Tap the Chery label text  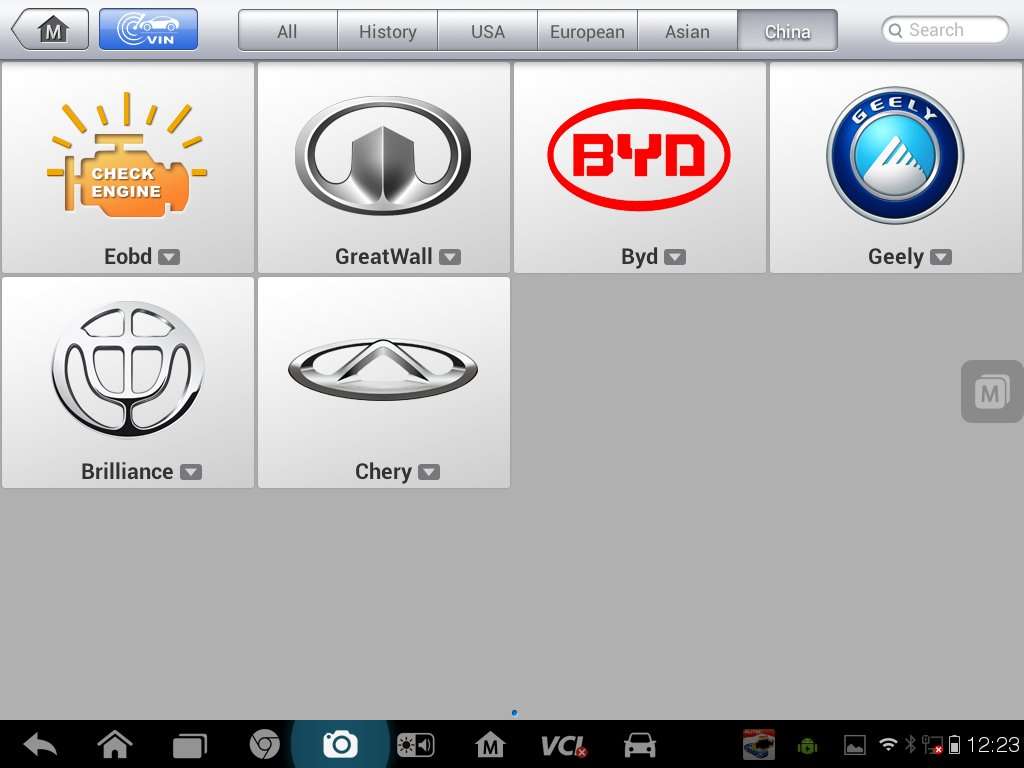pos(383,472)
